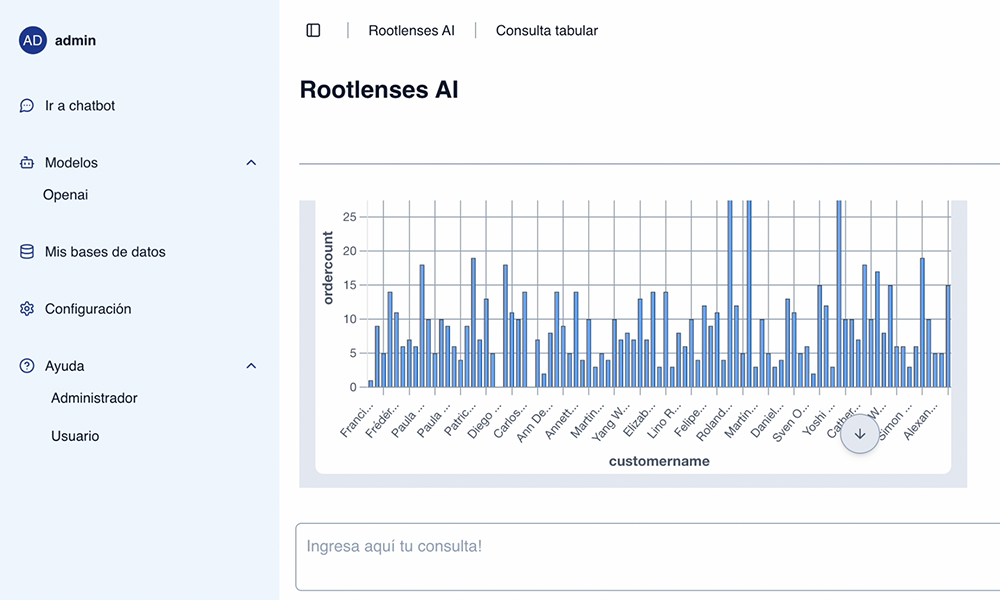Click the database cylinder icon

click(x=27, y=252)
